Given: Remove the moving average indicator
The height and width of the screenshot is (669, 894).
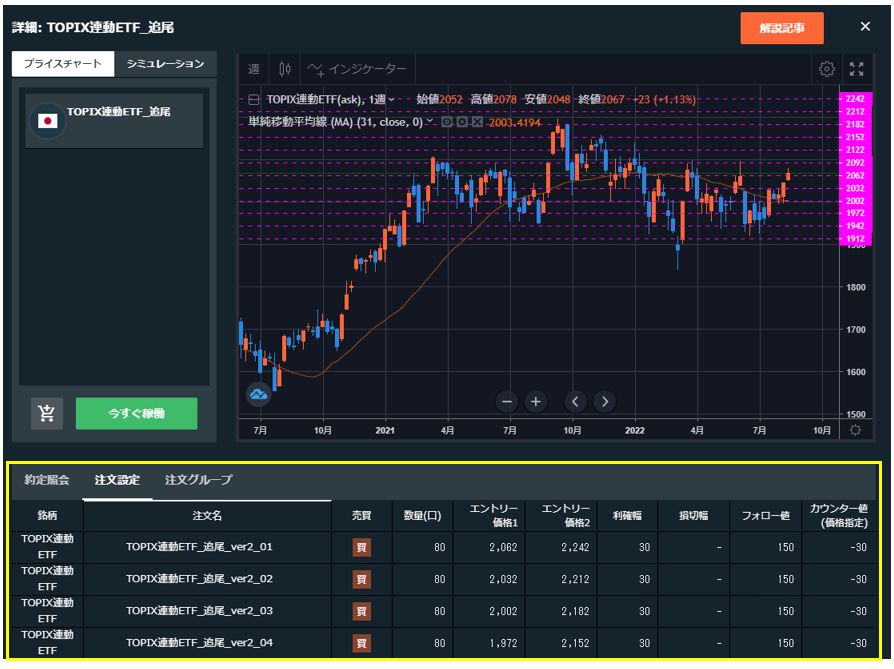Looking at the screenshot, I should 478,122.
